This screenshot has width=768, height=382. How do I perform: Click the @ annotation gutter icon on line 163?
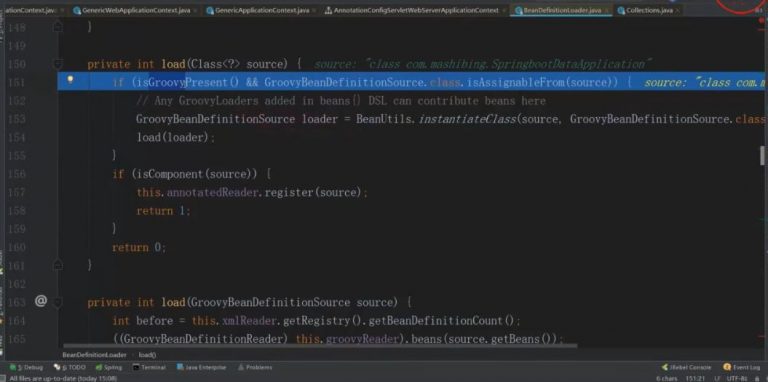[x=41, y=301]
